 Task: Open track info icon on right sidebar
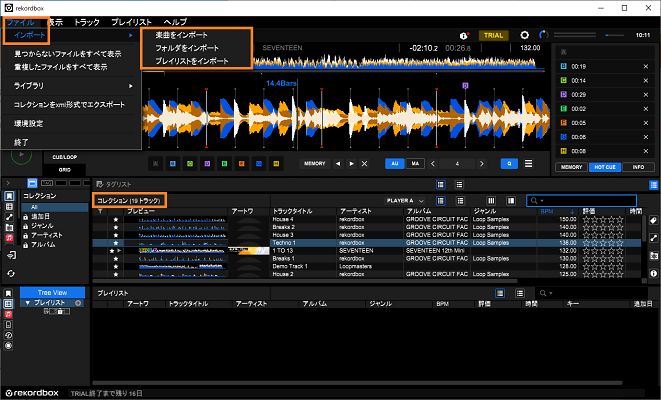coord(653,274)
